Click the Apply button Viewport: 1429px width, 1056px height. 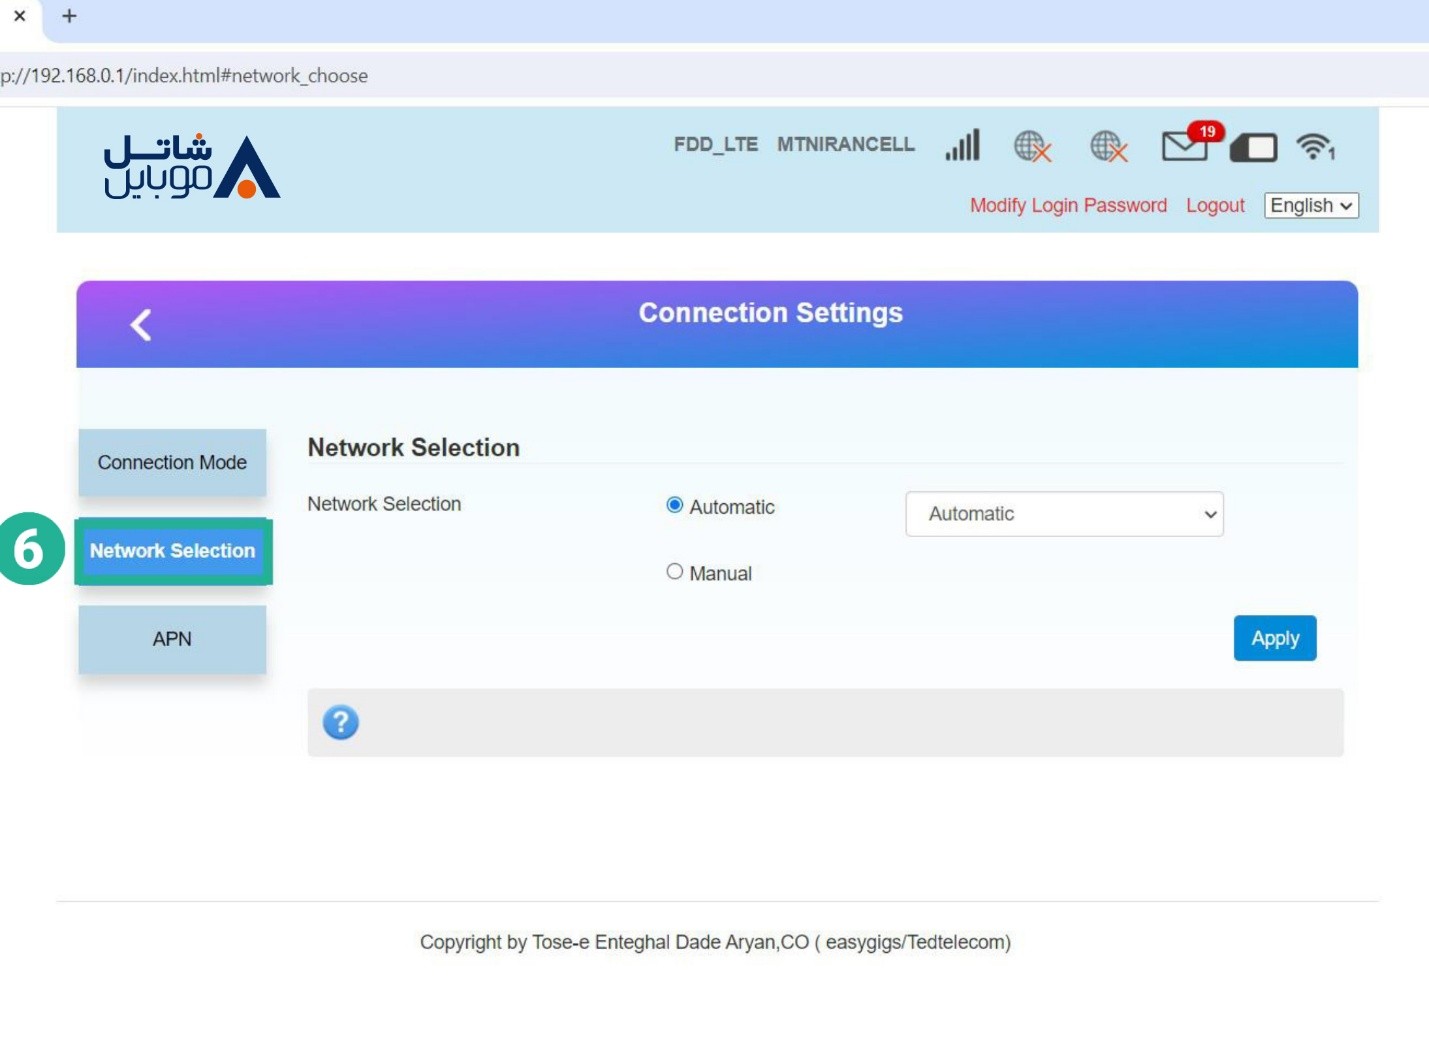coord(1275,638)
